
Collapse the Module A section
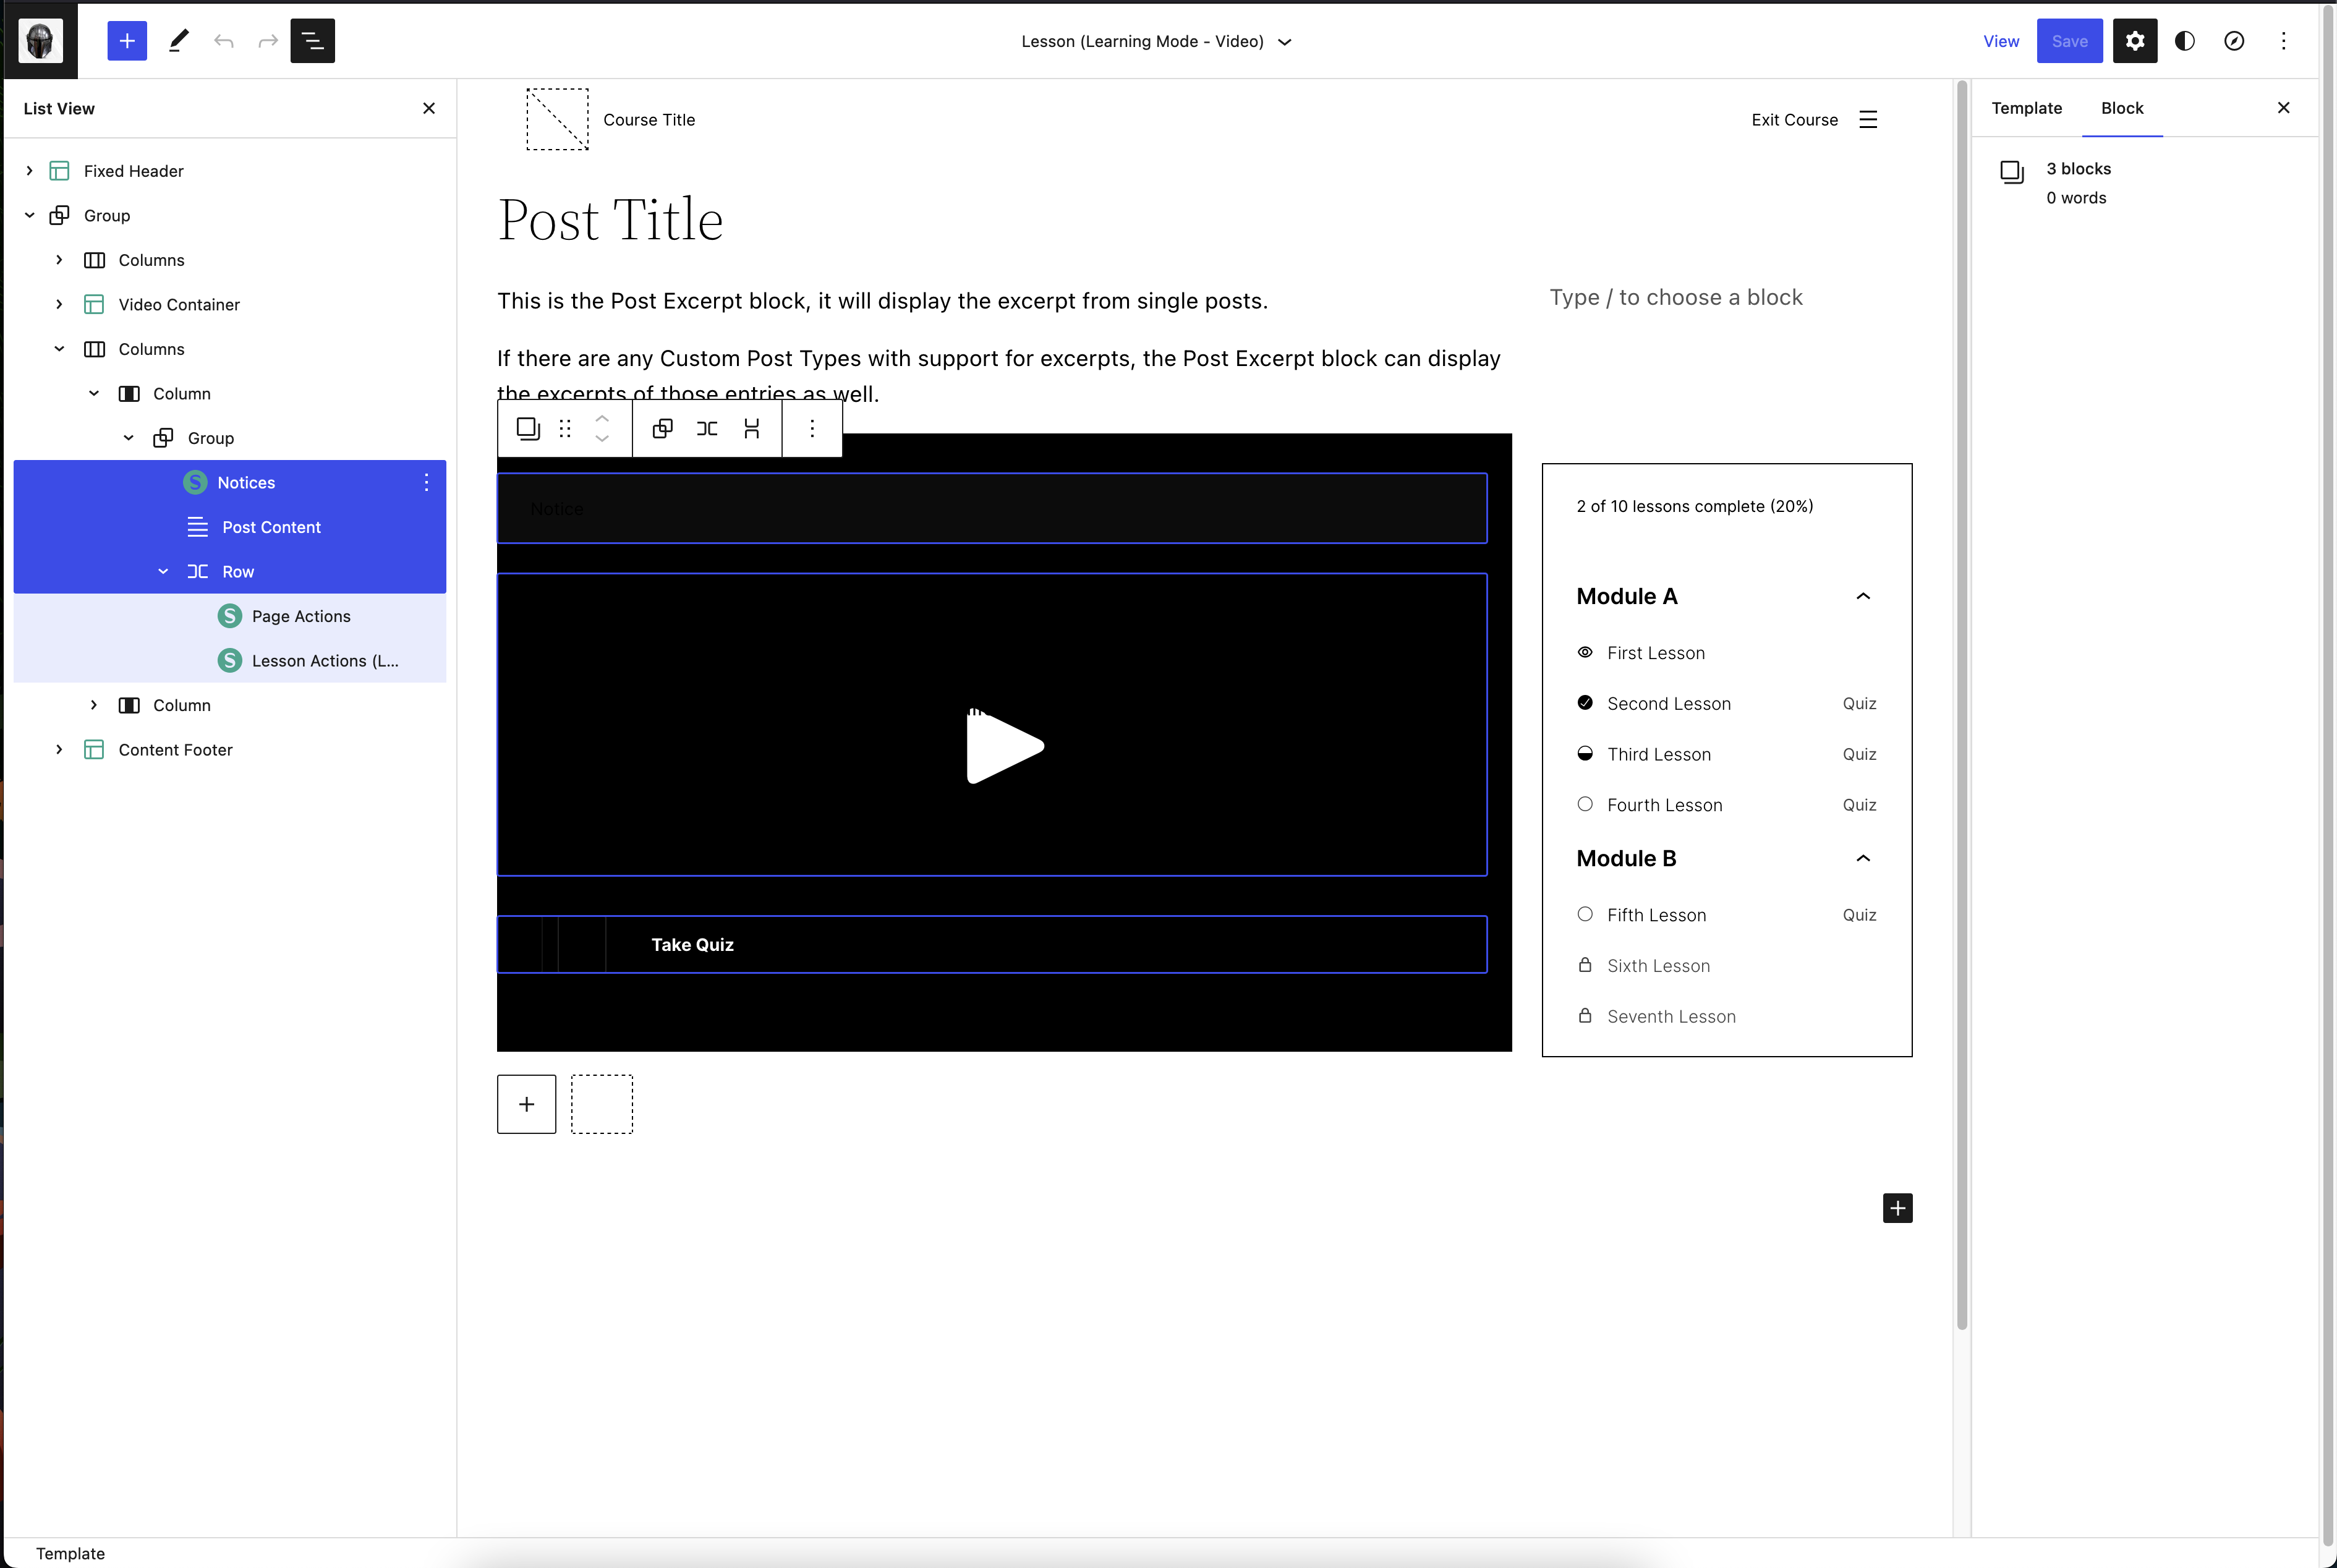1862,596
